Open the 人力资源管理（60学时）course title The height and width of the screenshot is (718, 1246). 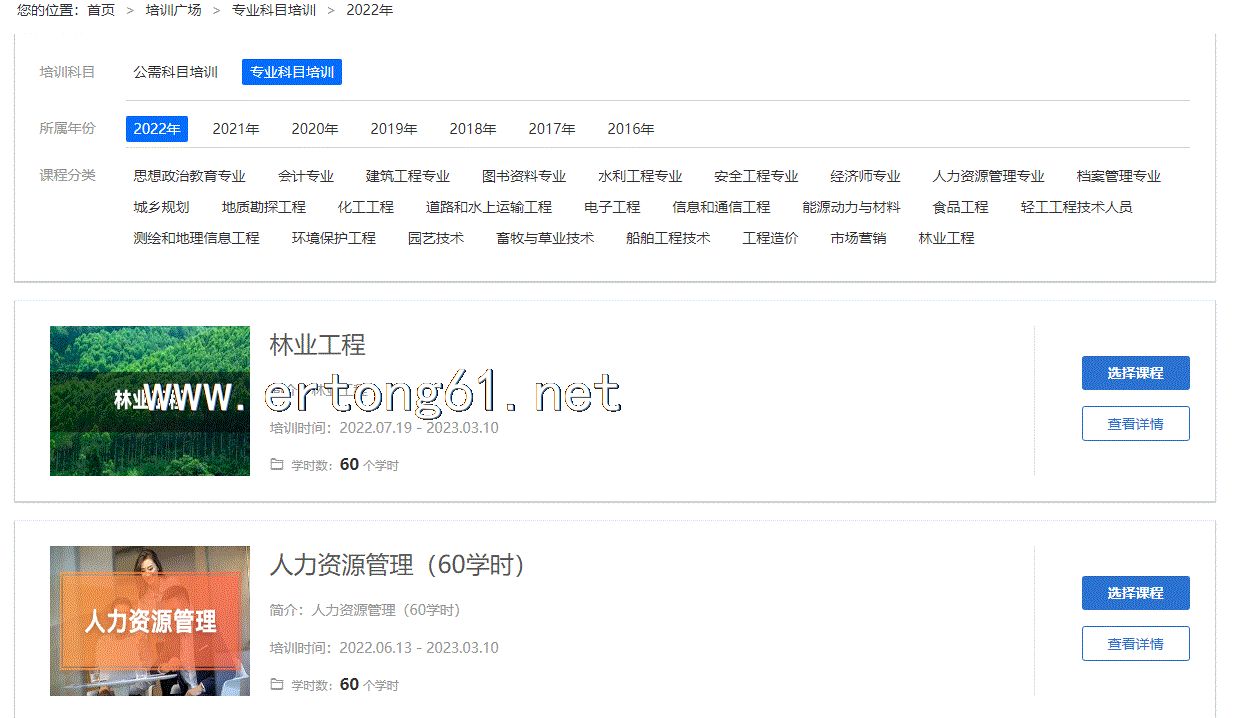[x=398, y=565]
